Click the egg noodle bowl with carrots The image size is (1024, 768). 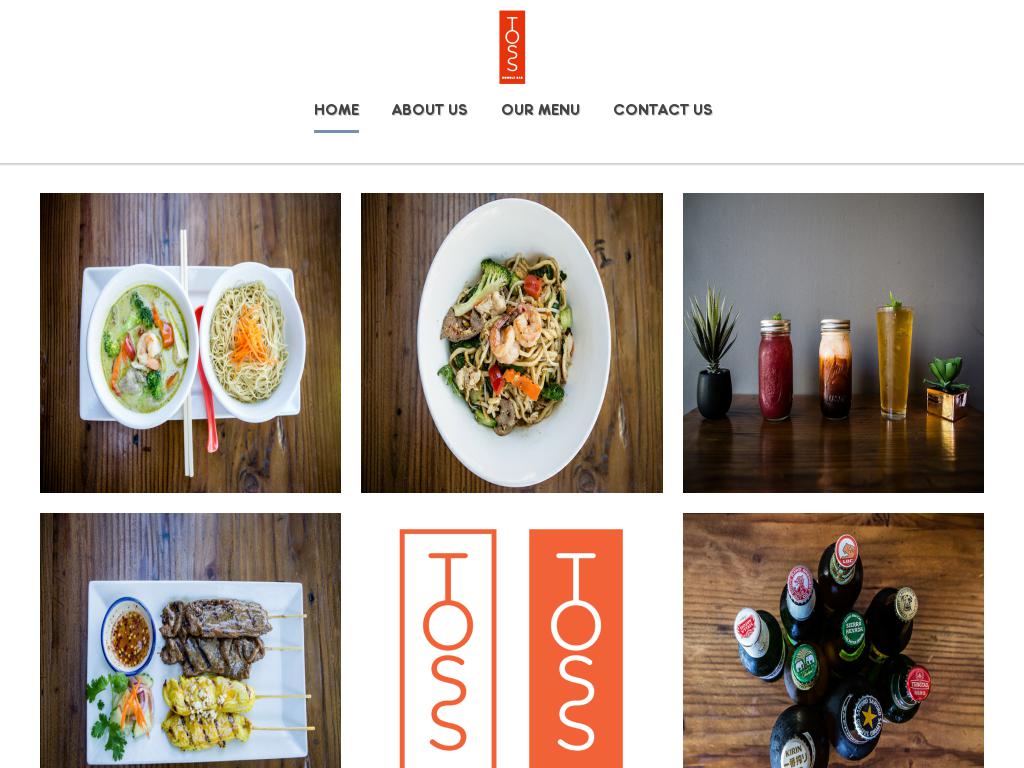click(x=252, y=342)
